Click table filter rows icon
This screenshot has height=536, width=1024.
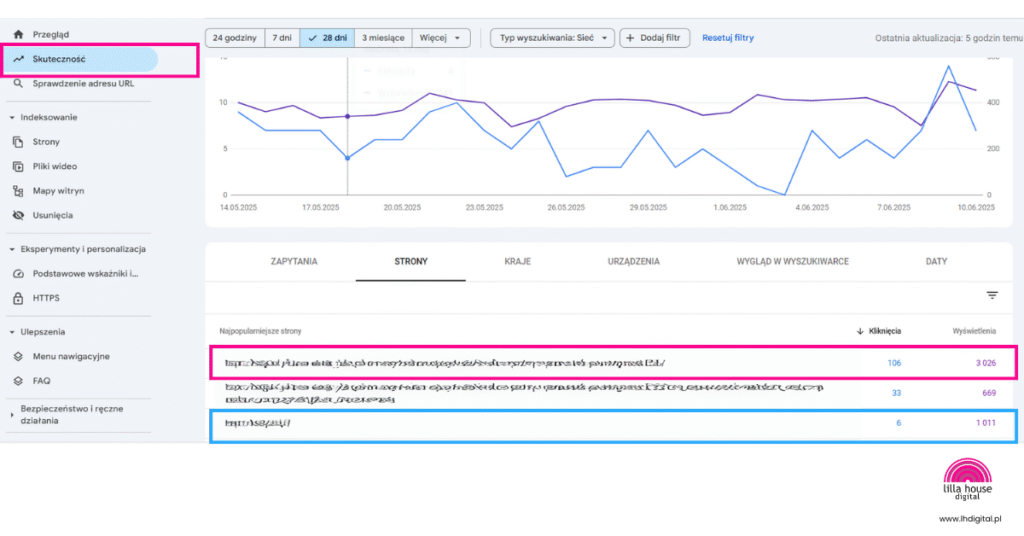click(x=992, y=296)
